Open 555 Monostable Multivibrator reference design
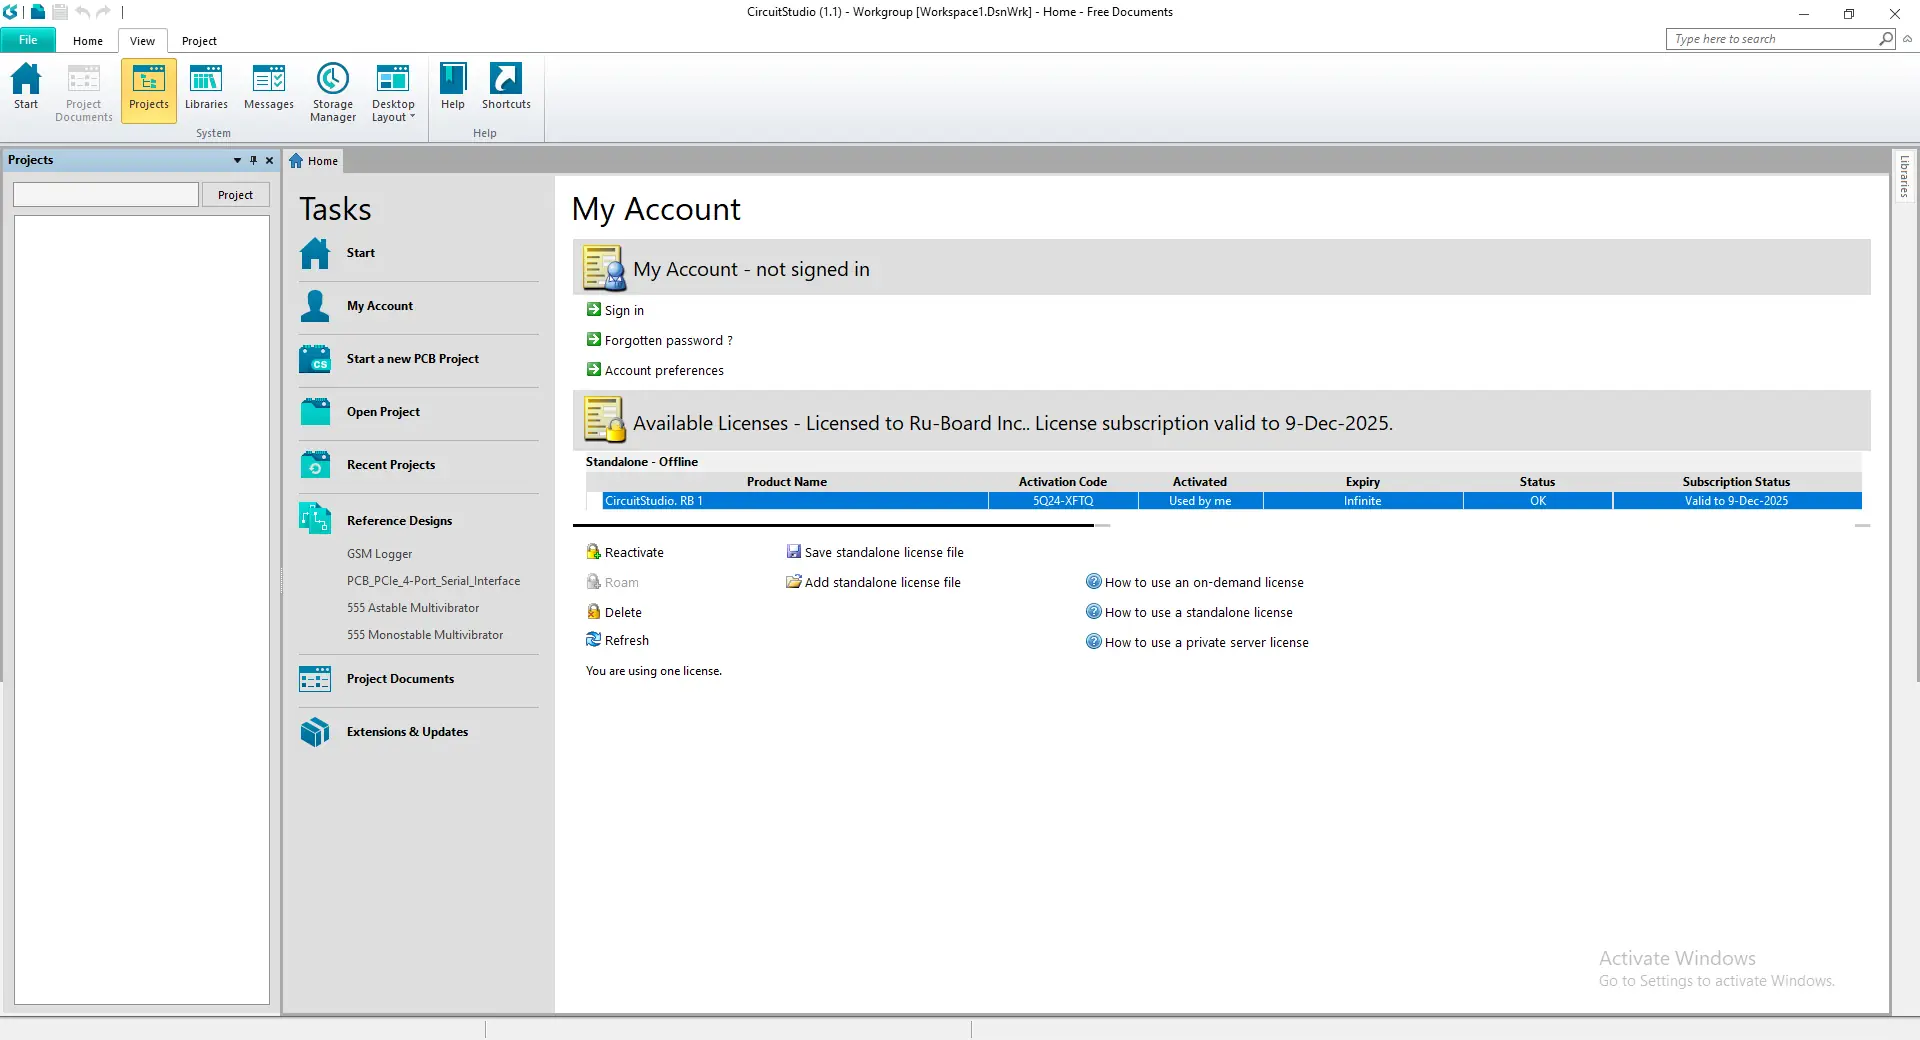Image resolution: width=1920 pixels, height=1040 pixels. point(425,635)
